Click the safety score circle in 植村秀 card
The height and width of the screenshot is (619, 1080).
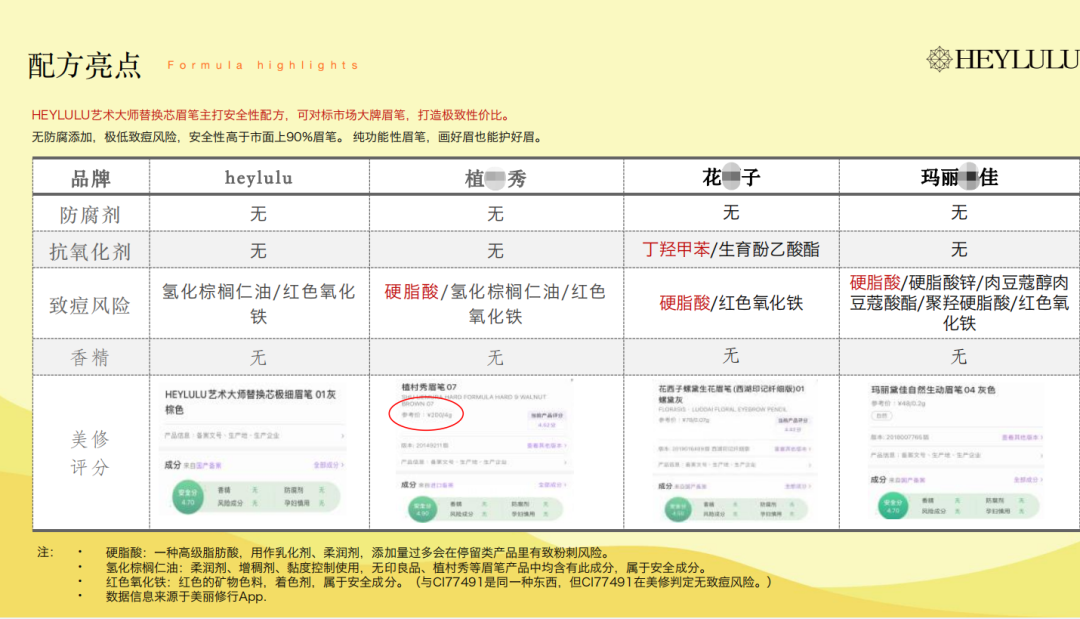[x=422, y=508]
